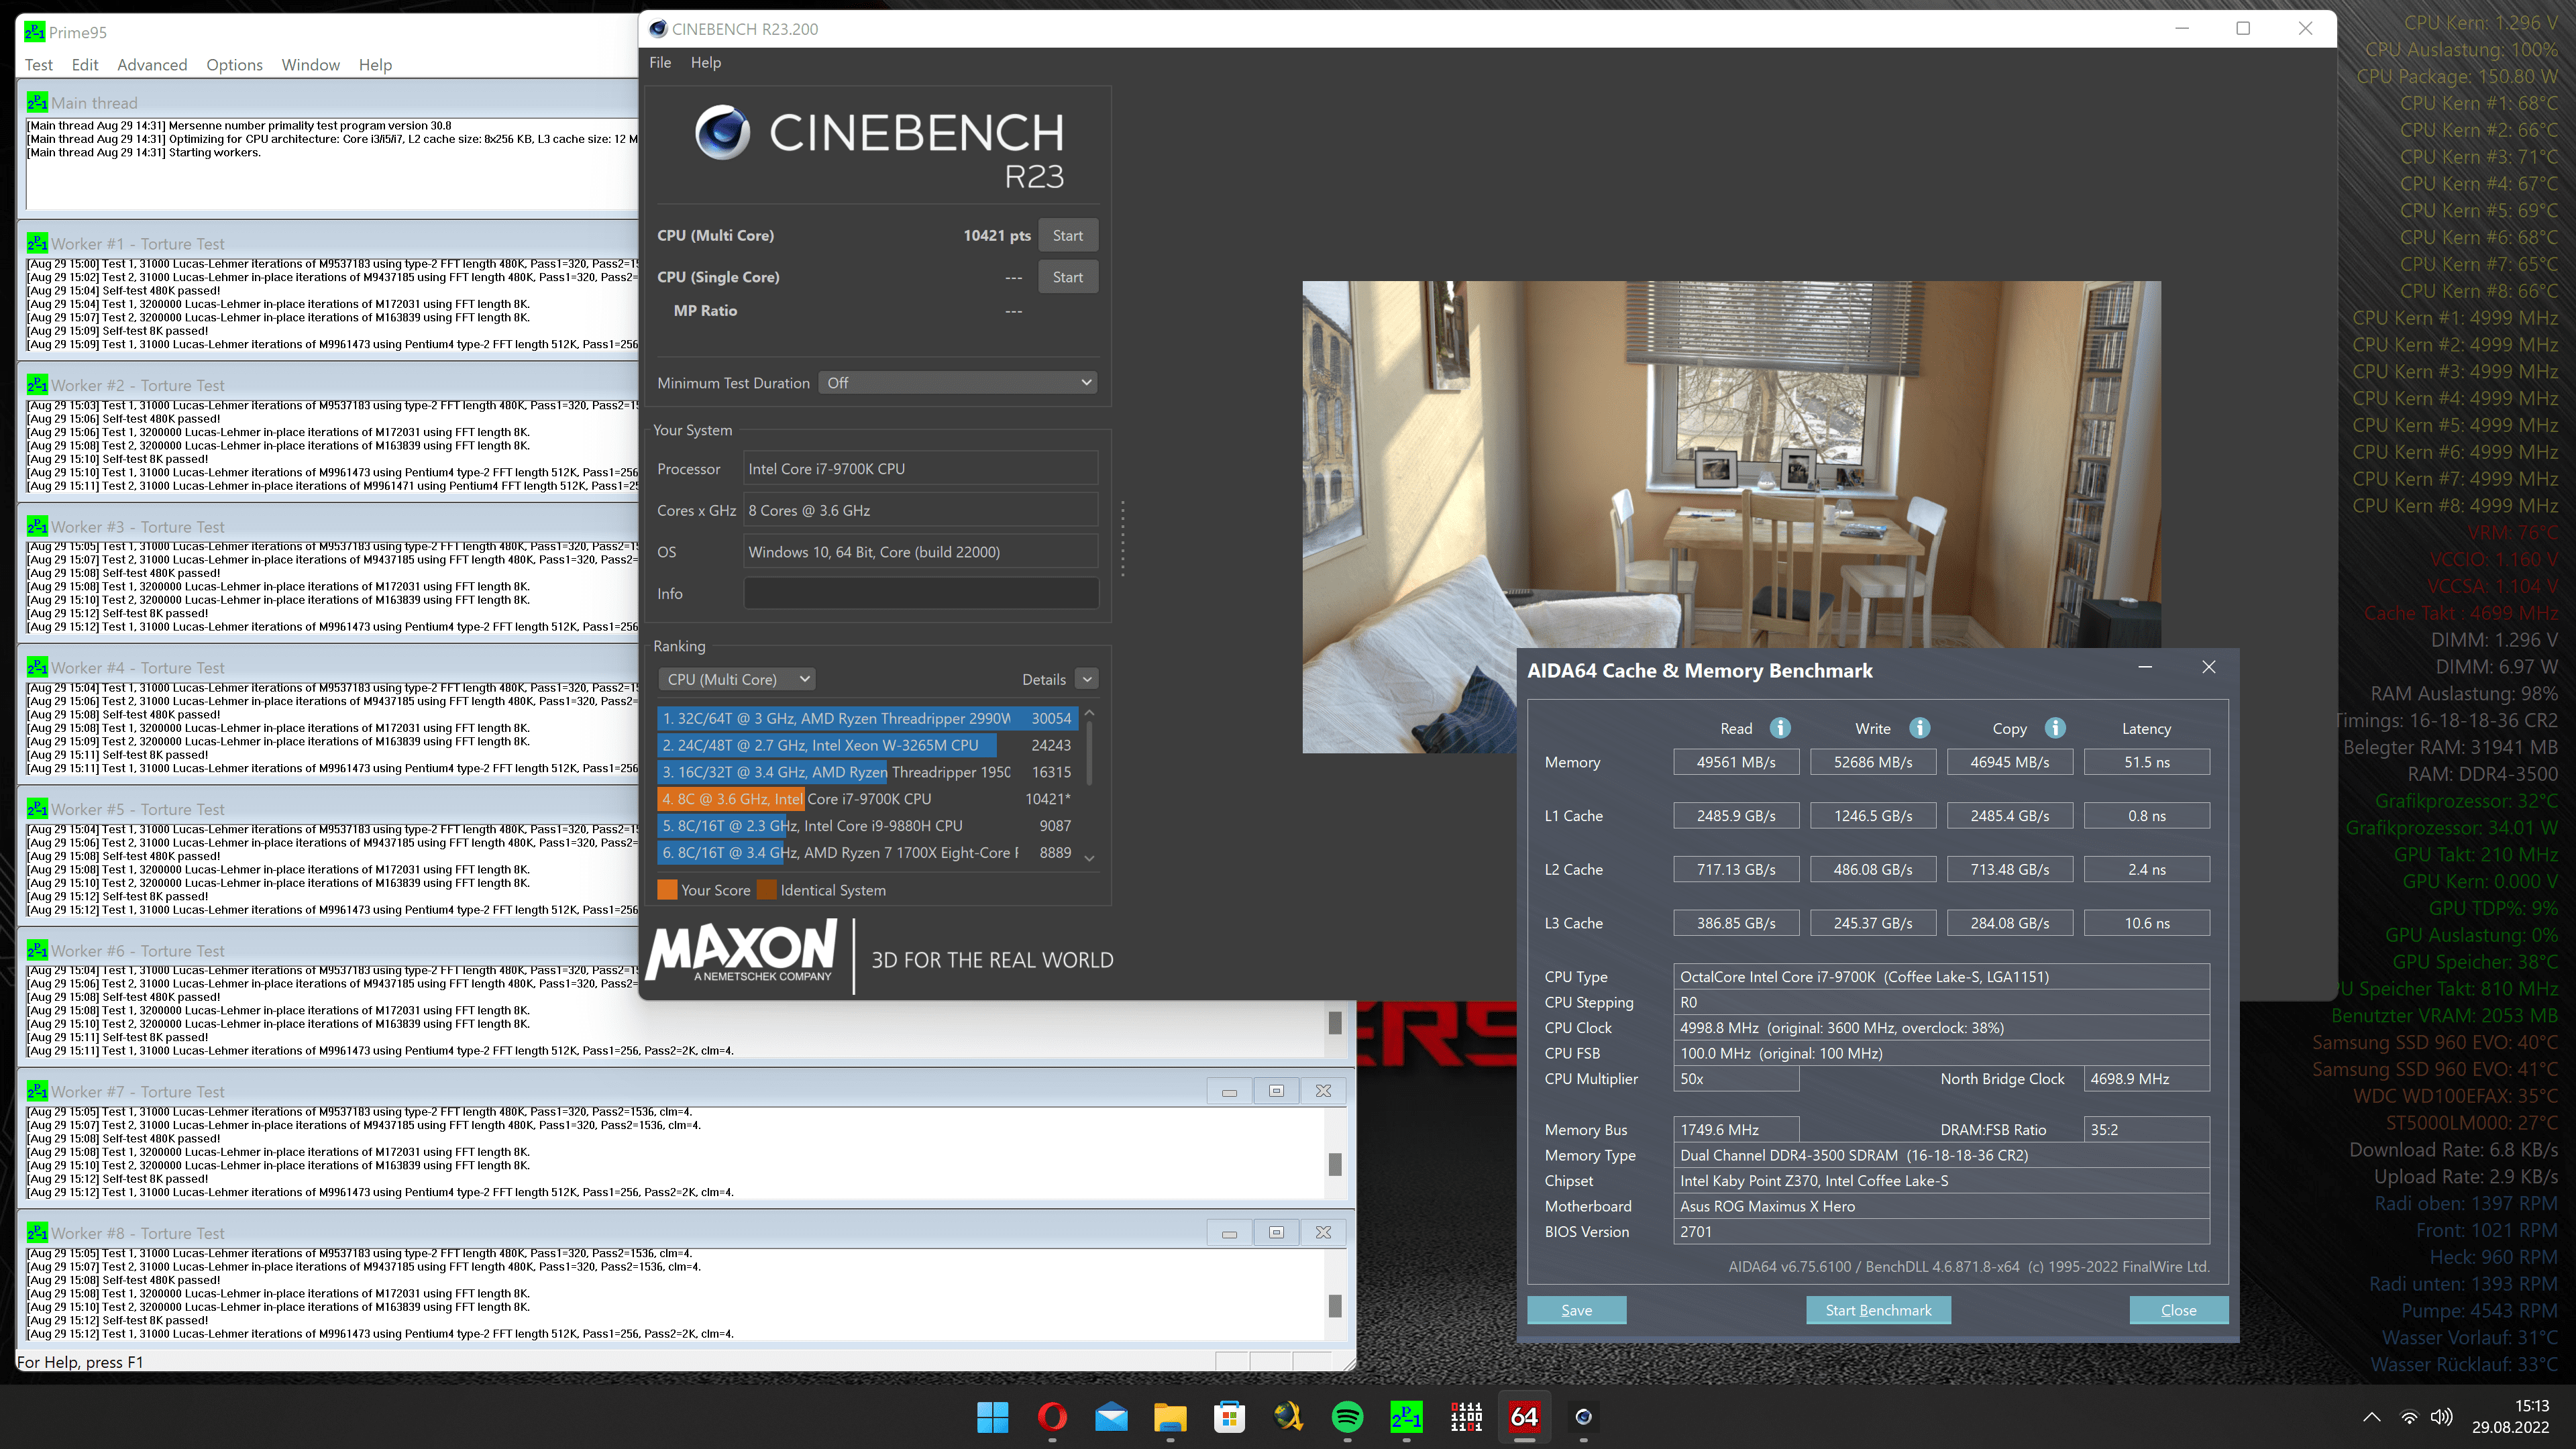
Task: Select the Intel Core i9-9880H ranking row
Action: pyautogui.click(x=867, y=826)
